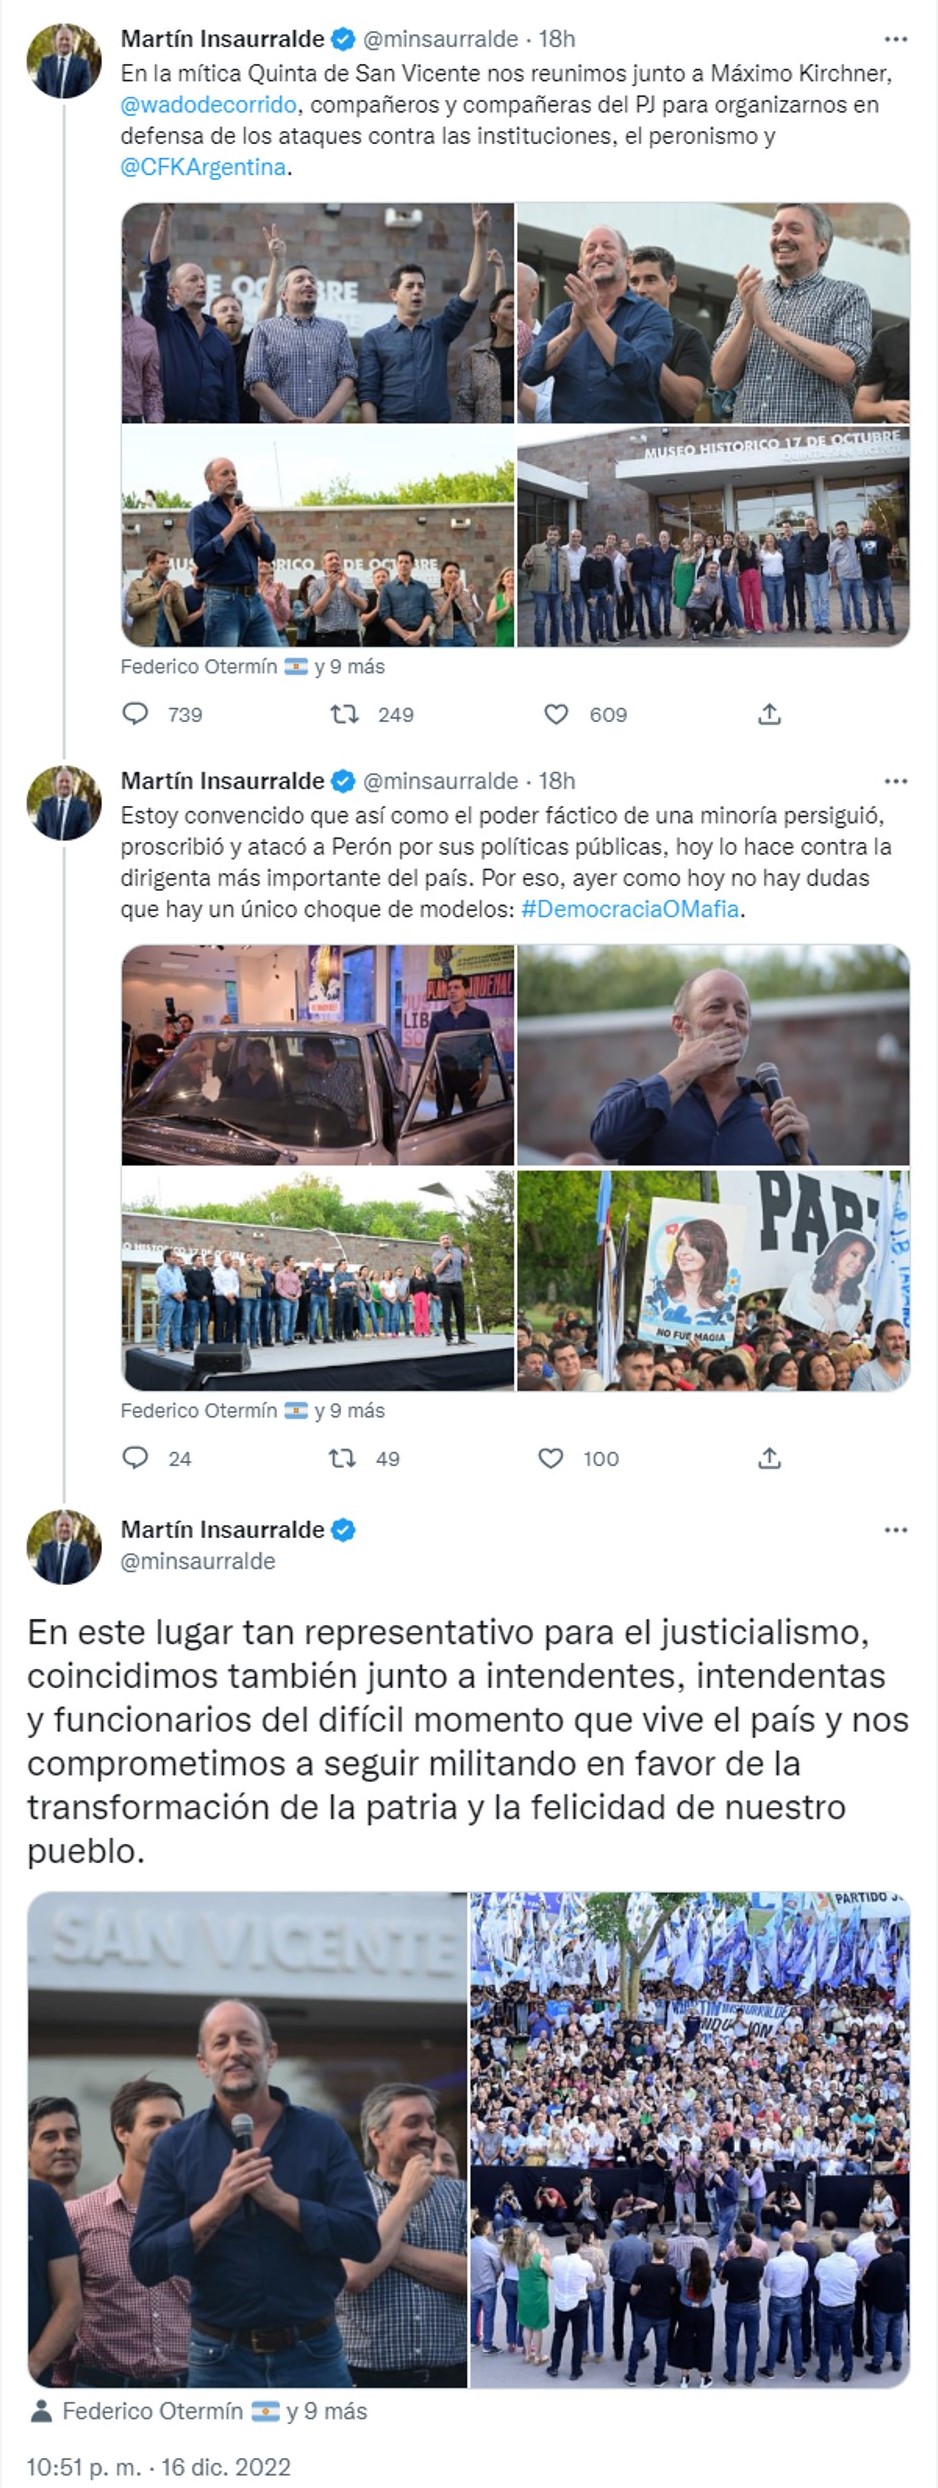Screen dimensions: 938x2488
Task: Like the second tweet showing 100 likes
Action: [551, 1458]
